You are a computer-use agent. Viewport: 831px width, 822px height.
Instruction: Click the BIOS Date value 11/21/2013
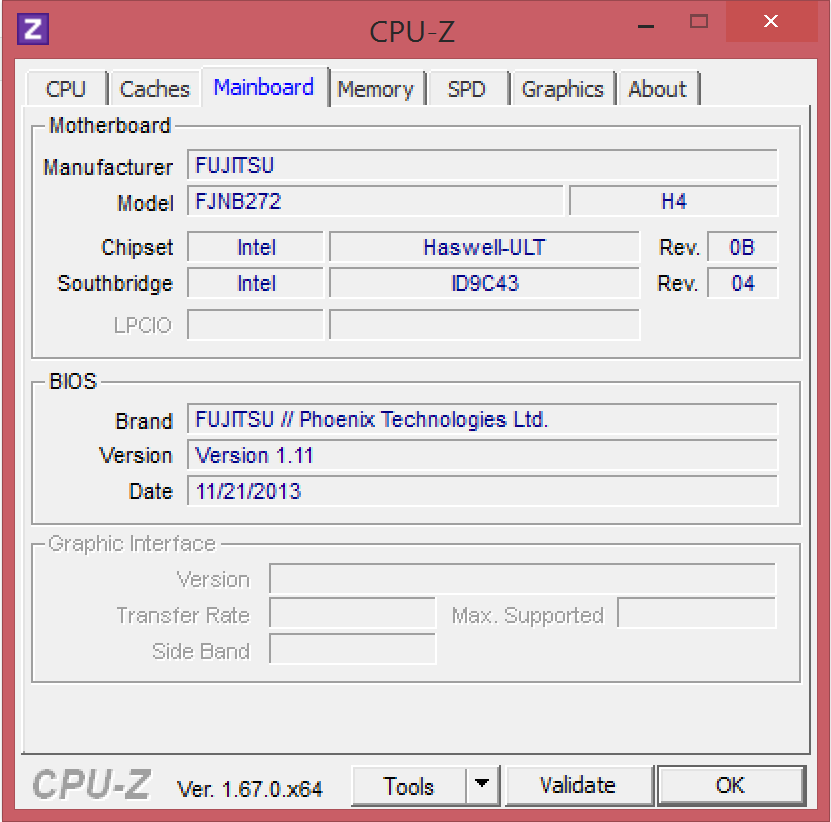pos(482,491)
